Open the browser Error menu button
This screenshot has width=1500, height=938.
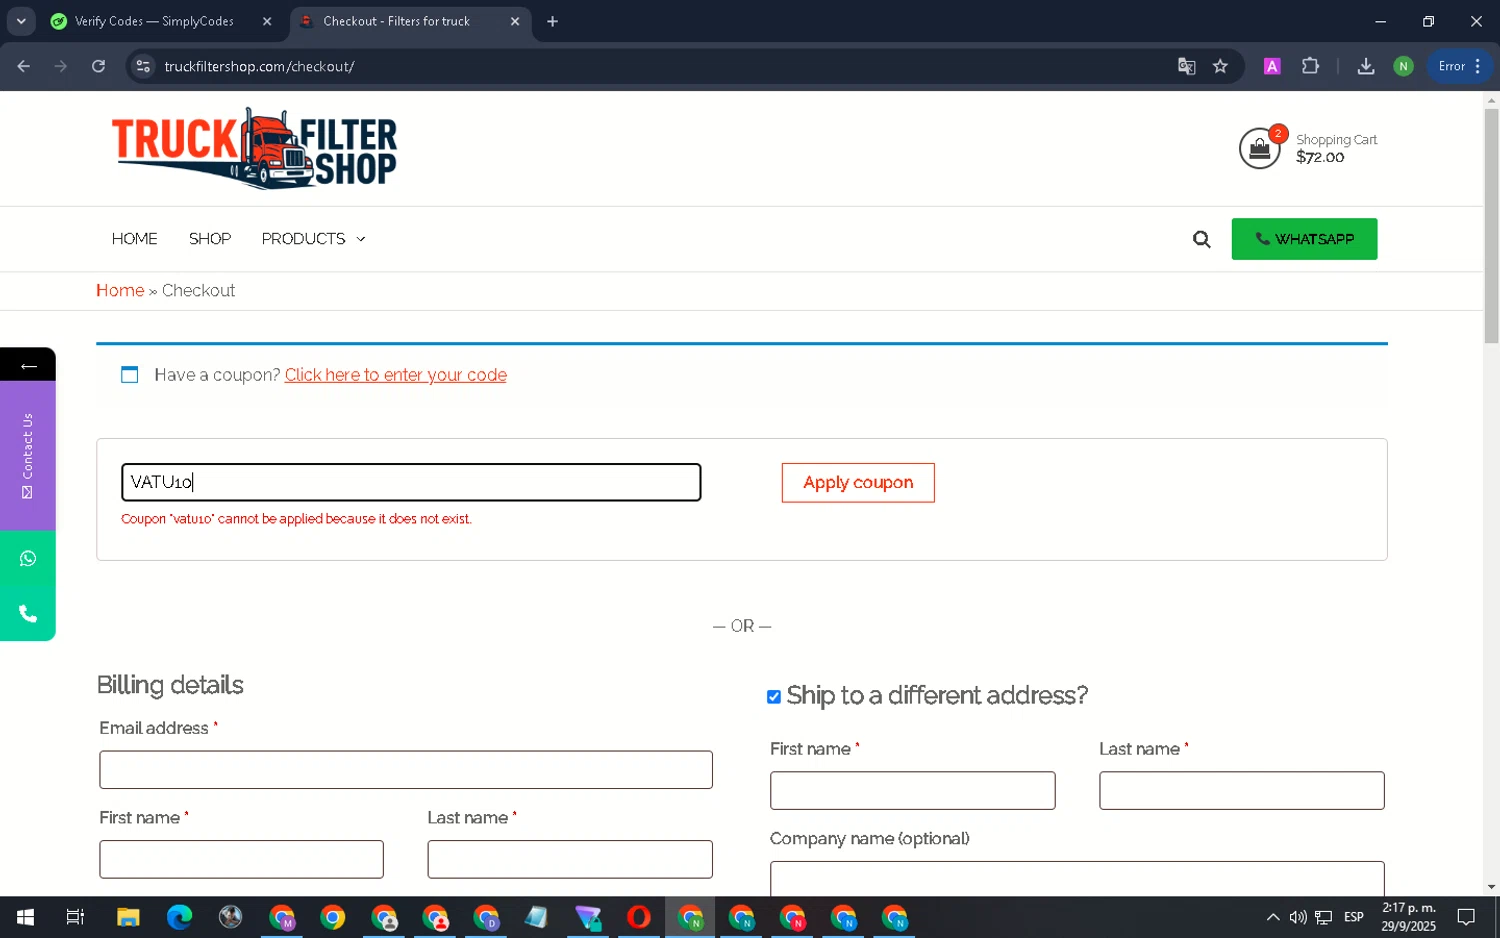(1459, 66)
